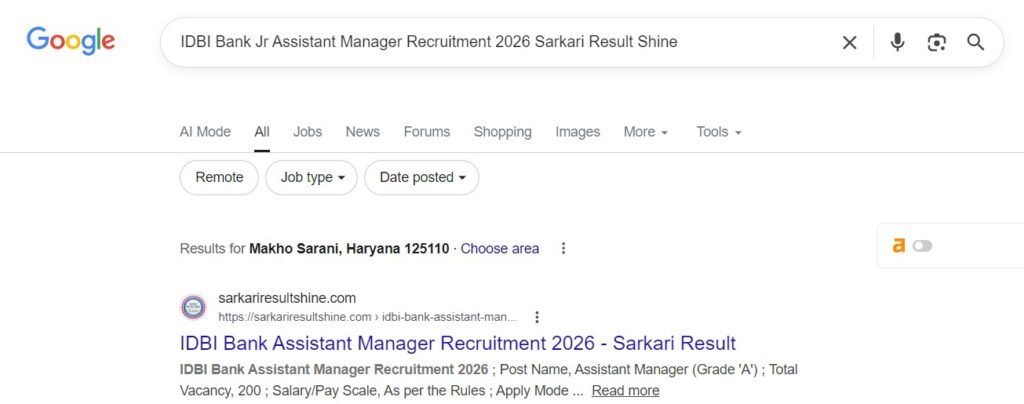The image size is (1024, 404).
Task: Click the magnifier search icon
Action: point(975,42)
